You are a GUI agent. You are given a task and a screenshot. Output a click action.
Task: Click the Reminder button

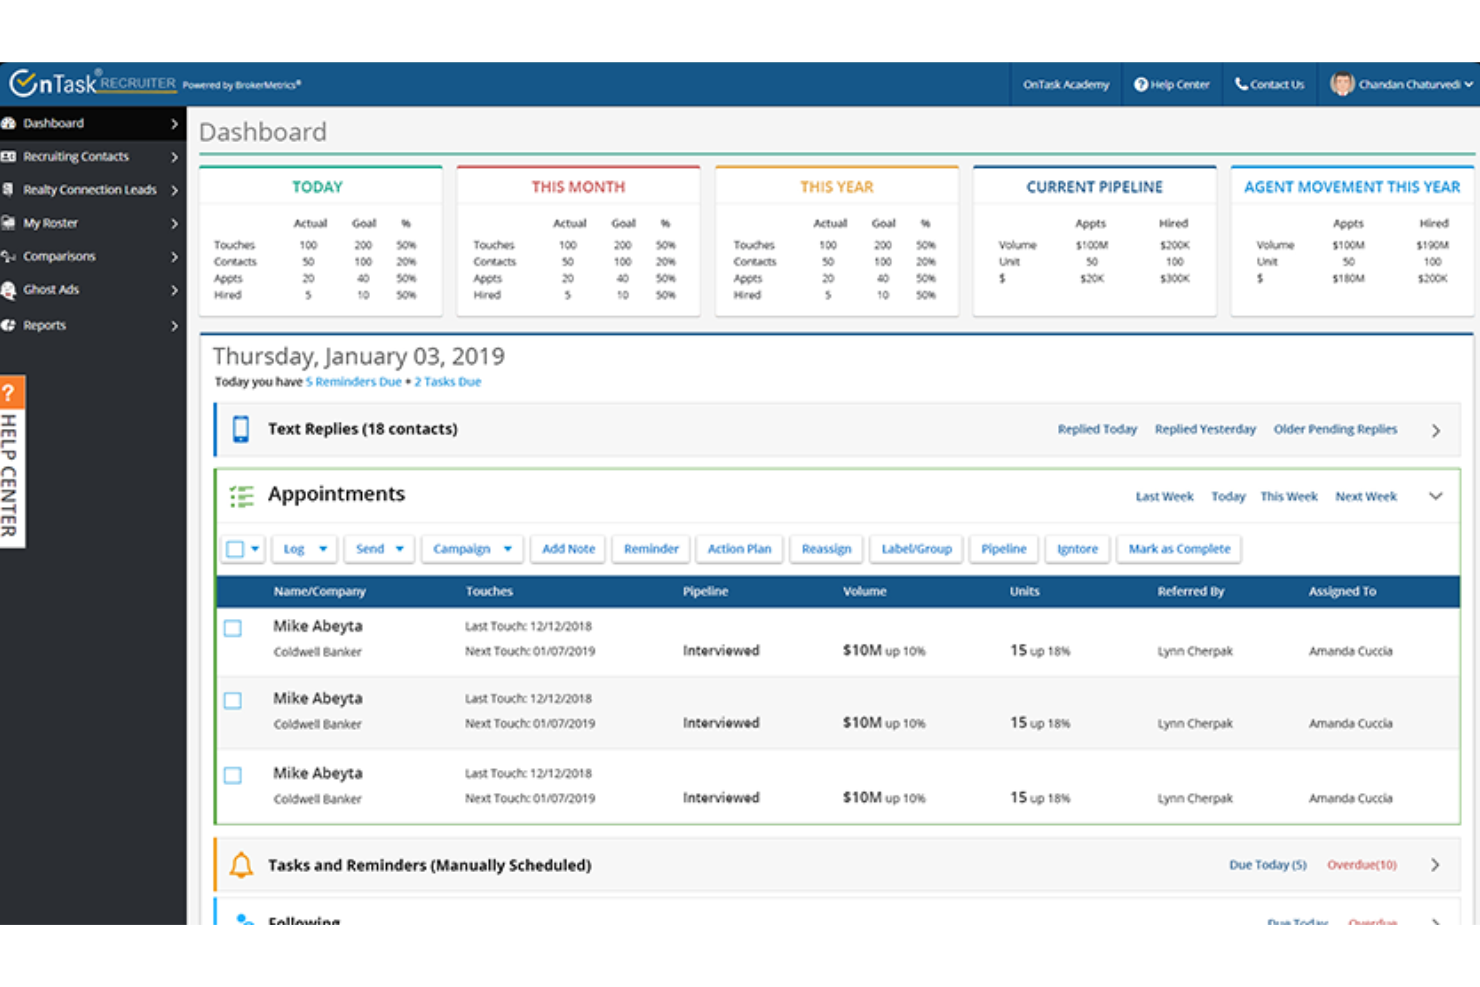651,549
